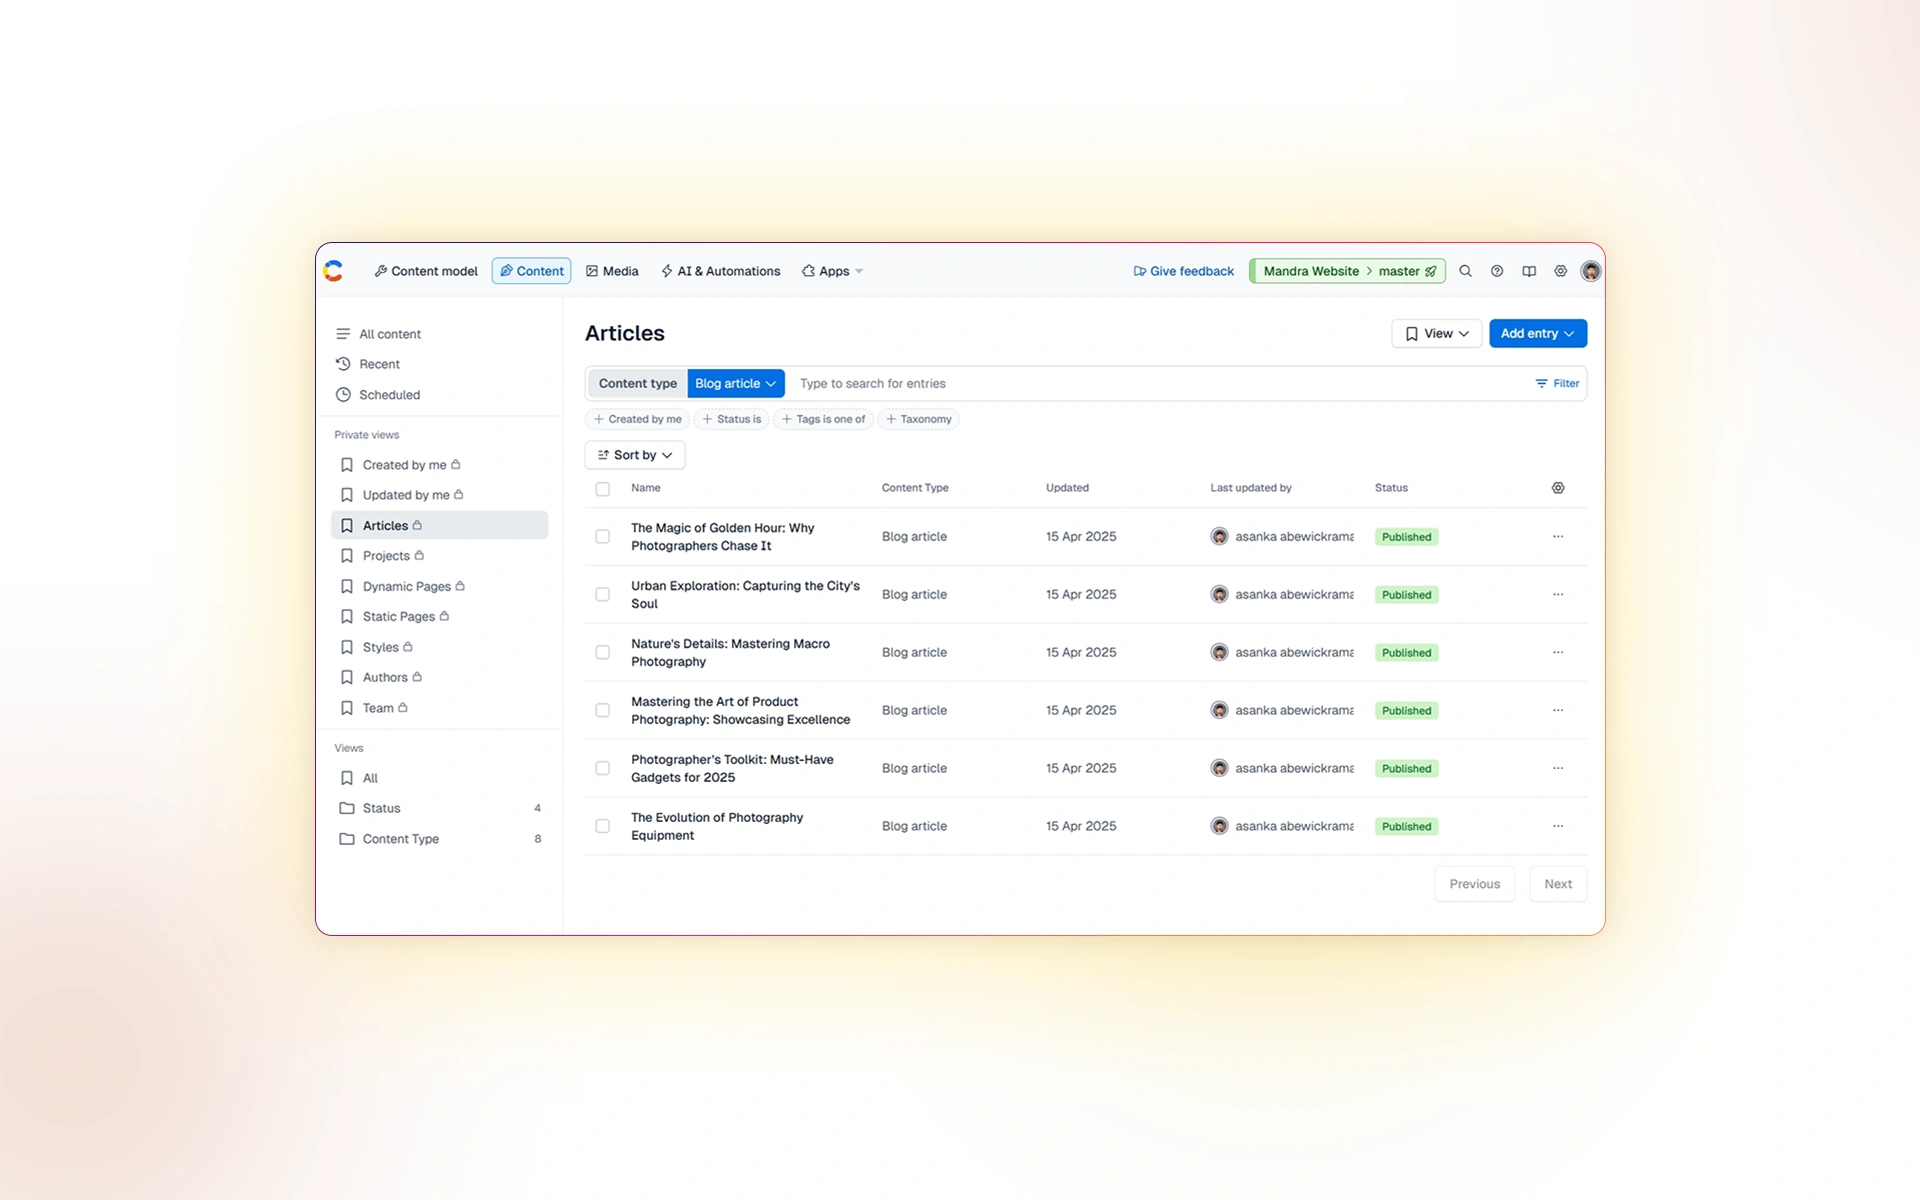The width and height of the screenshot is (1920, 1200).
Task: Check The Magic of Golden Hour entry
Action: pos(602,537)
